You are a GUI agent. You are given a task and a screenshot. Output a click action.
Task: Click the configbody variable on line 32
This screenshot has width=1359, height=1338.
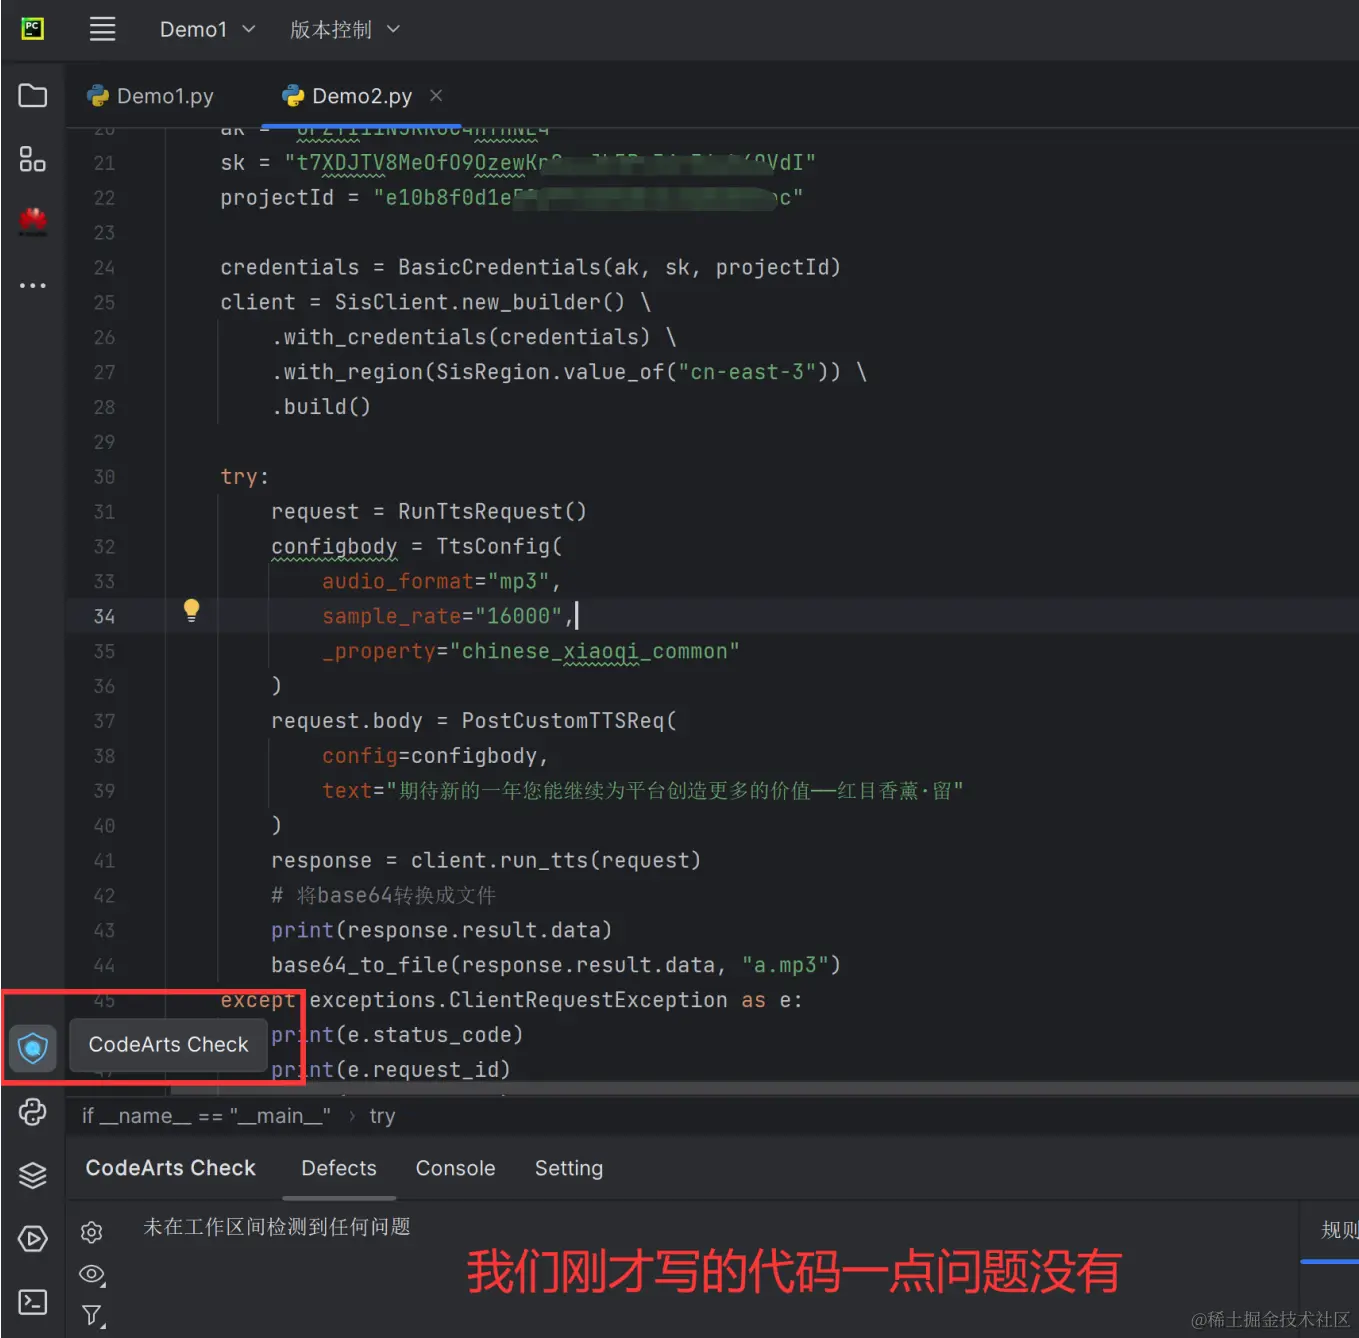point(334,547)
